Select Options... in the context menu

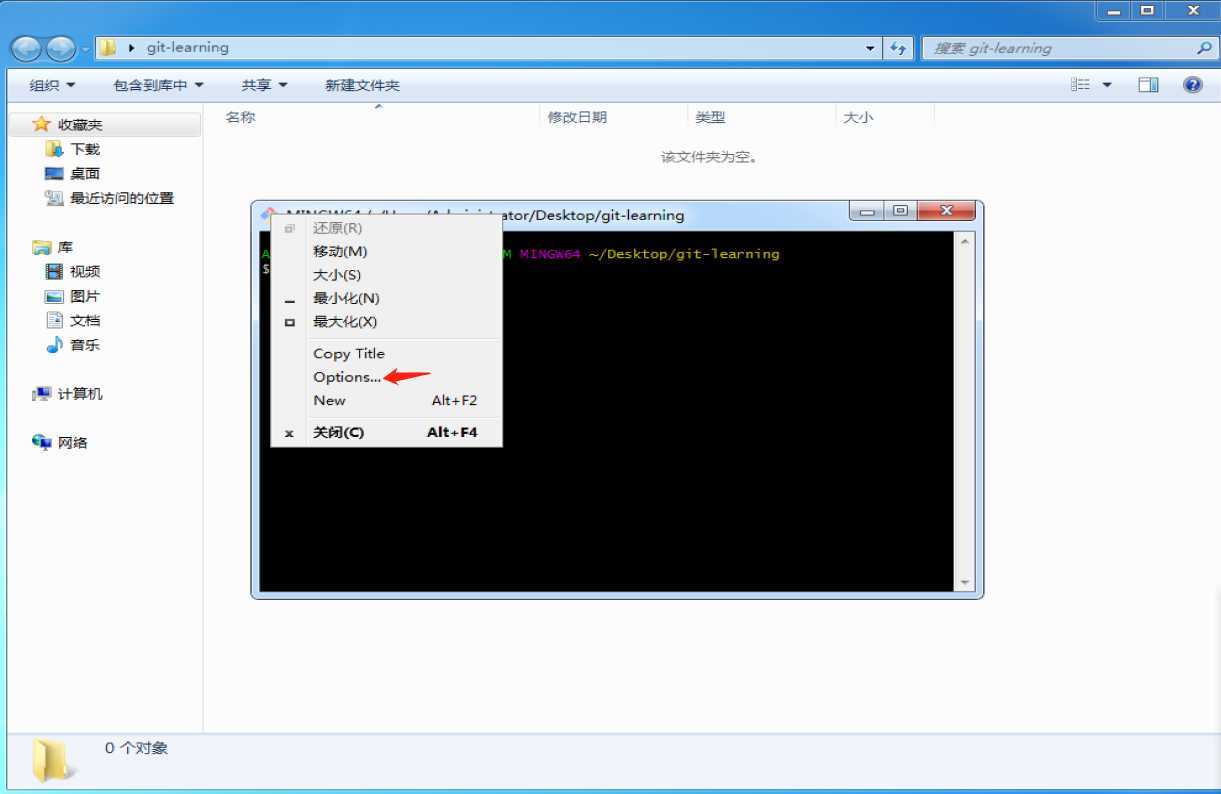click(x=346, y=377)
